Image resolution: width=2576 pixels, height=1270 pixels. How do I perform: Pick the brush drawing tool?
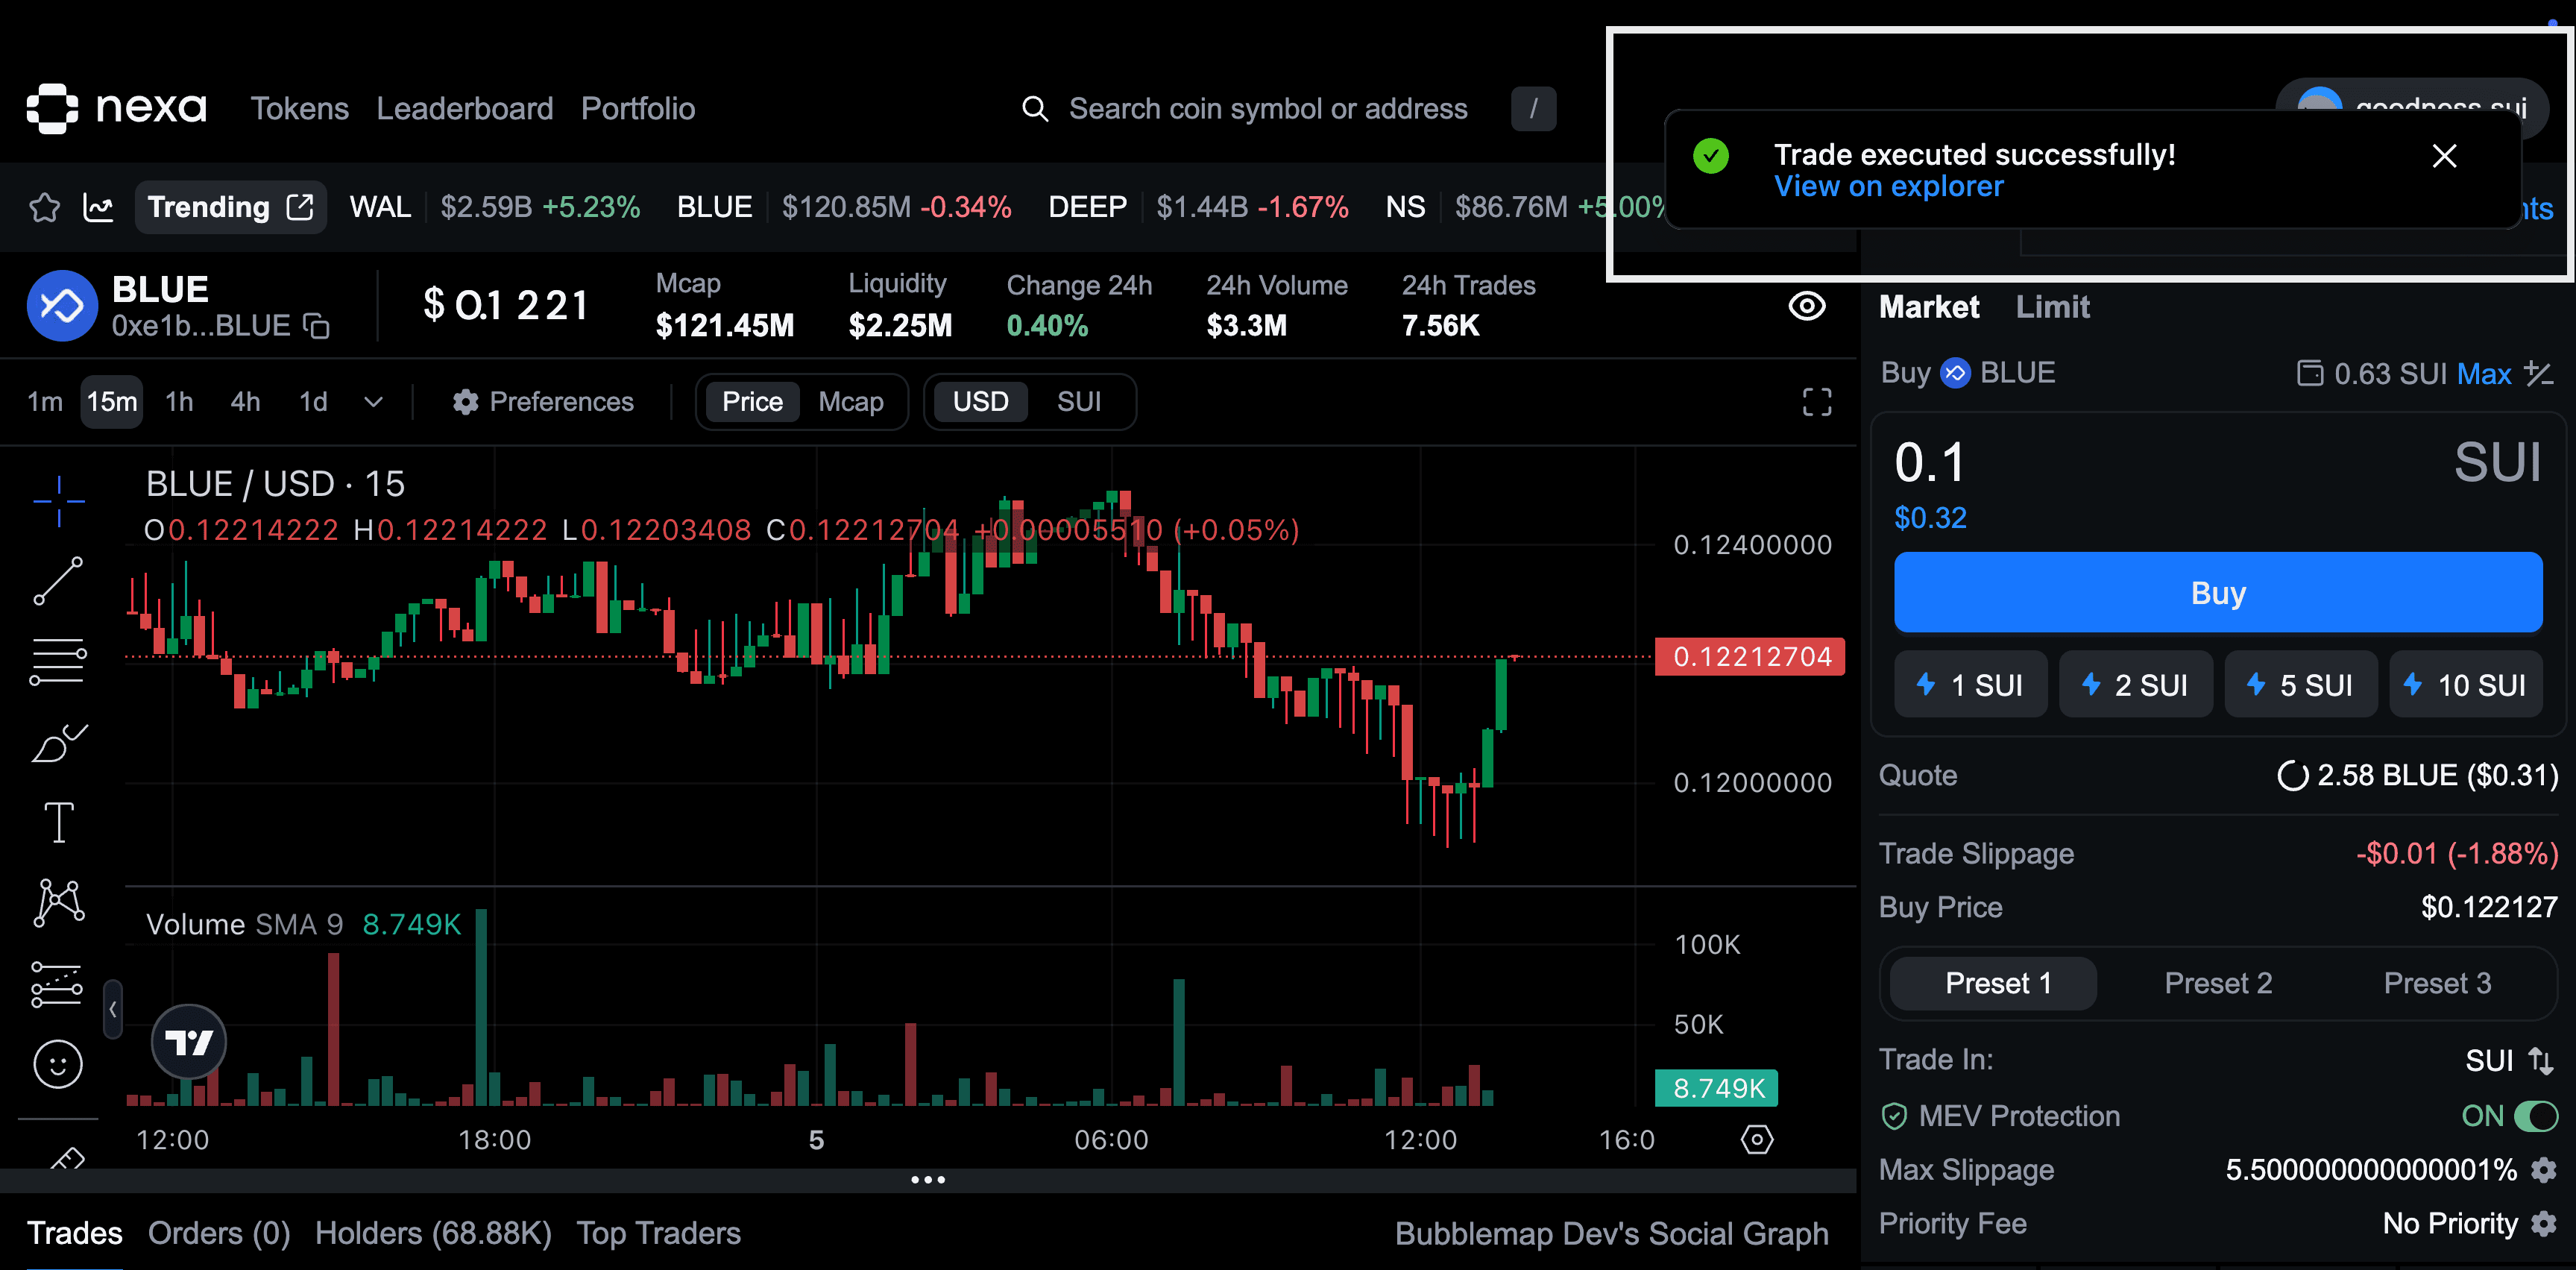(x=58, y=742)
